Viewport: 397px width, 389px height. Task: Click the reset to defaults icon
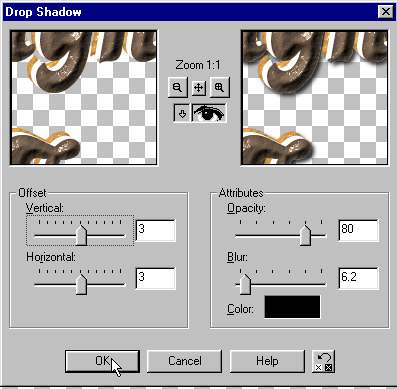(324, 362)
